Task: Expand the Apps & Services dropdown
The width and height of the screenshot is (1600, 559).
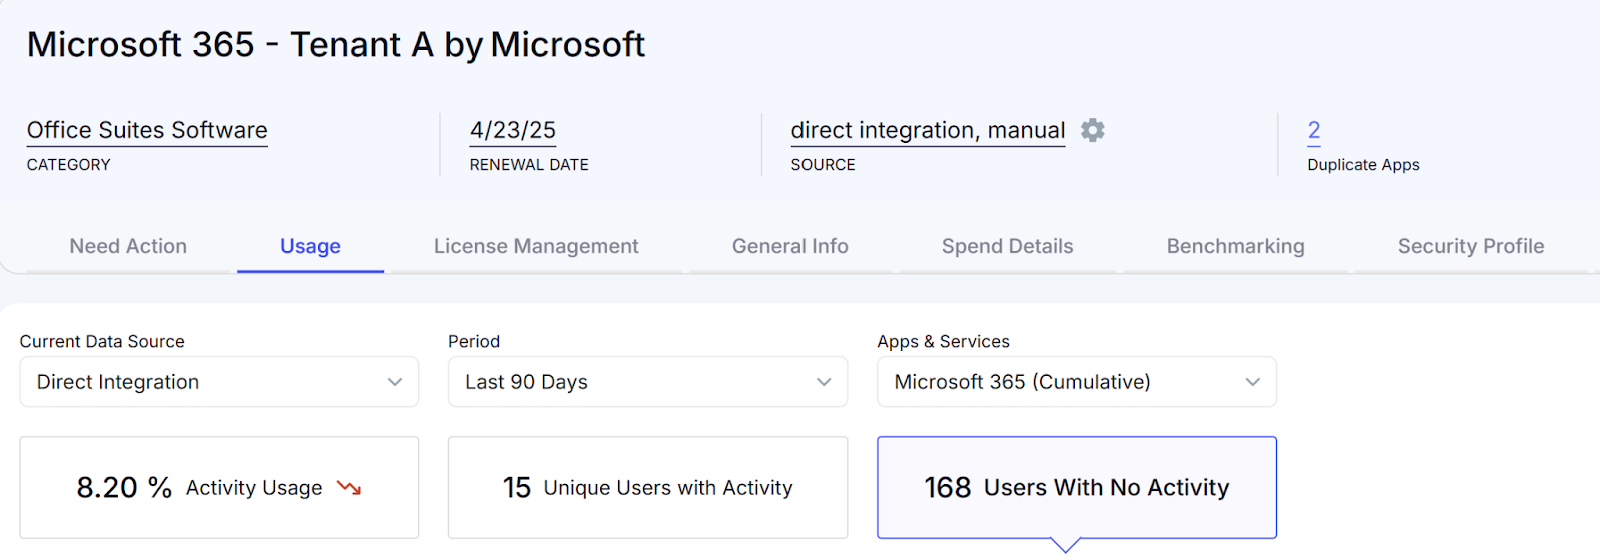Action: (x=1077, y=382)
